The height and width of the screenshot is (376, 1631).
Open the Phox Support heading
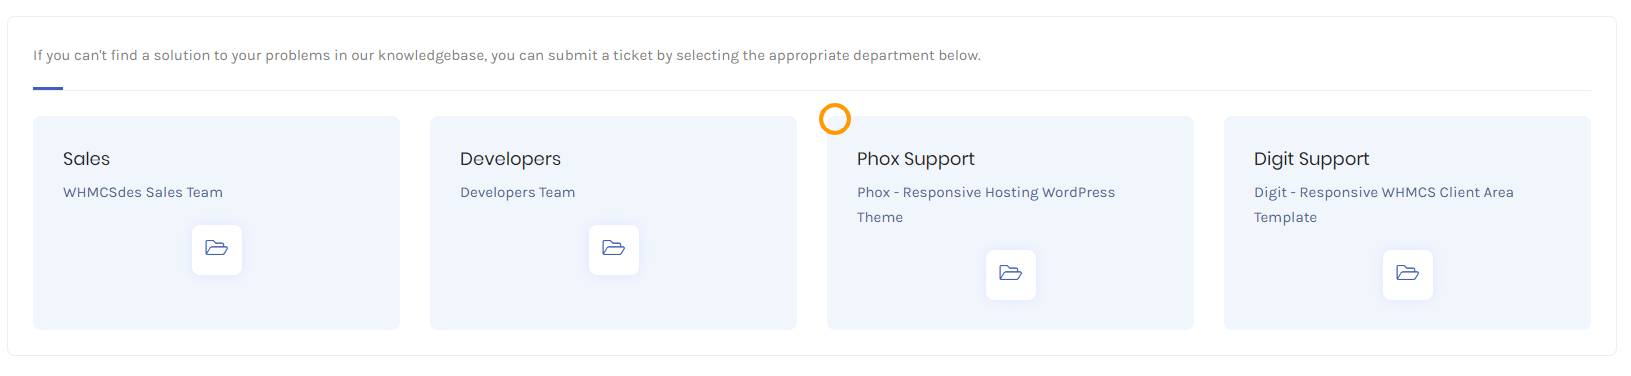915,159
